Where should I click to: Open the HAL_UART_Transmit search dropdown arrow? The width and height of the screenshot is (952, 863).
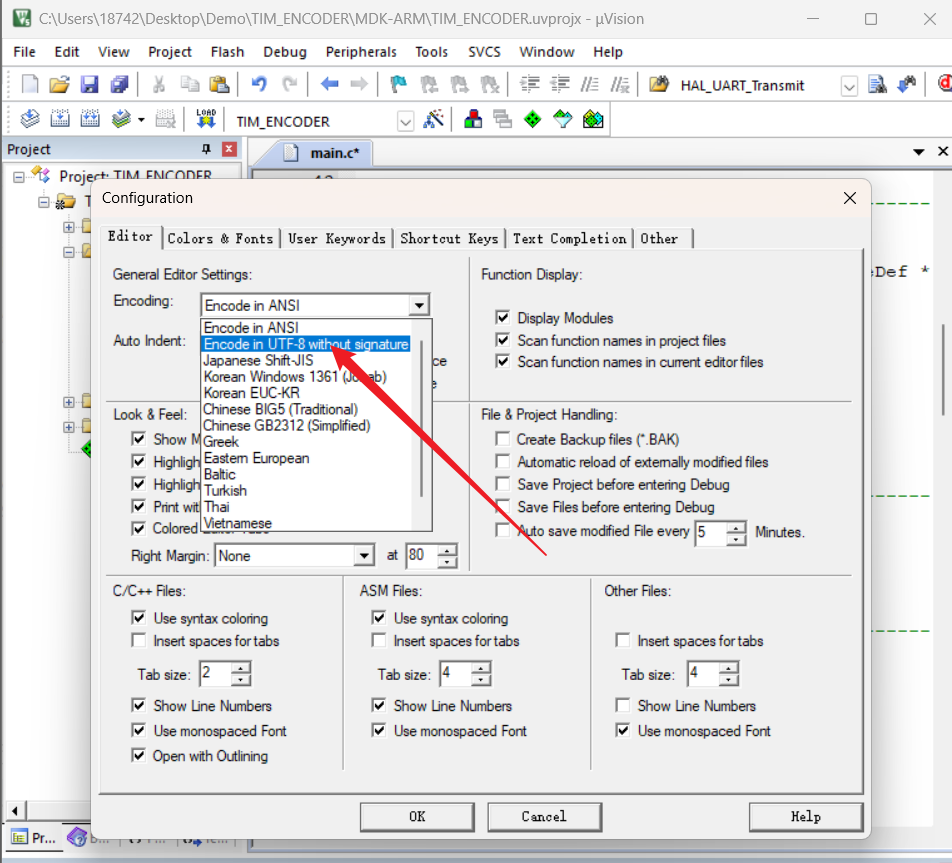[849, 87]
